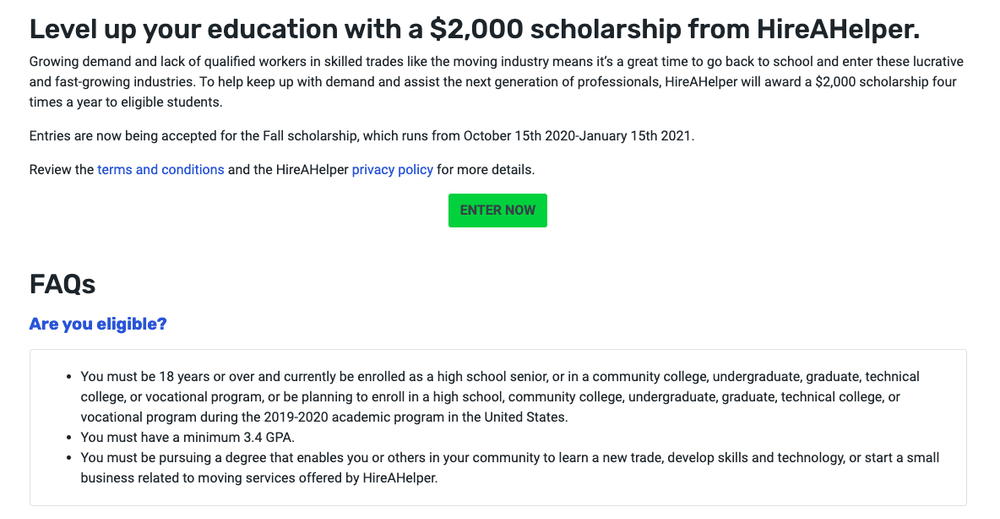This screenshot has width=1000, height=519.
Task: Click the 'Growing demand and lack' intro paragraph
Action: 496,82
